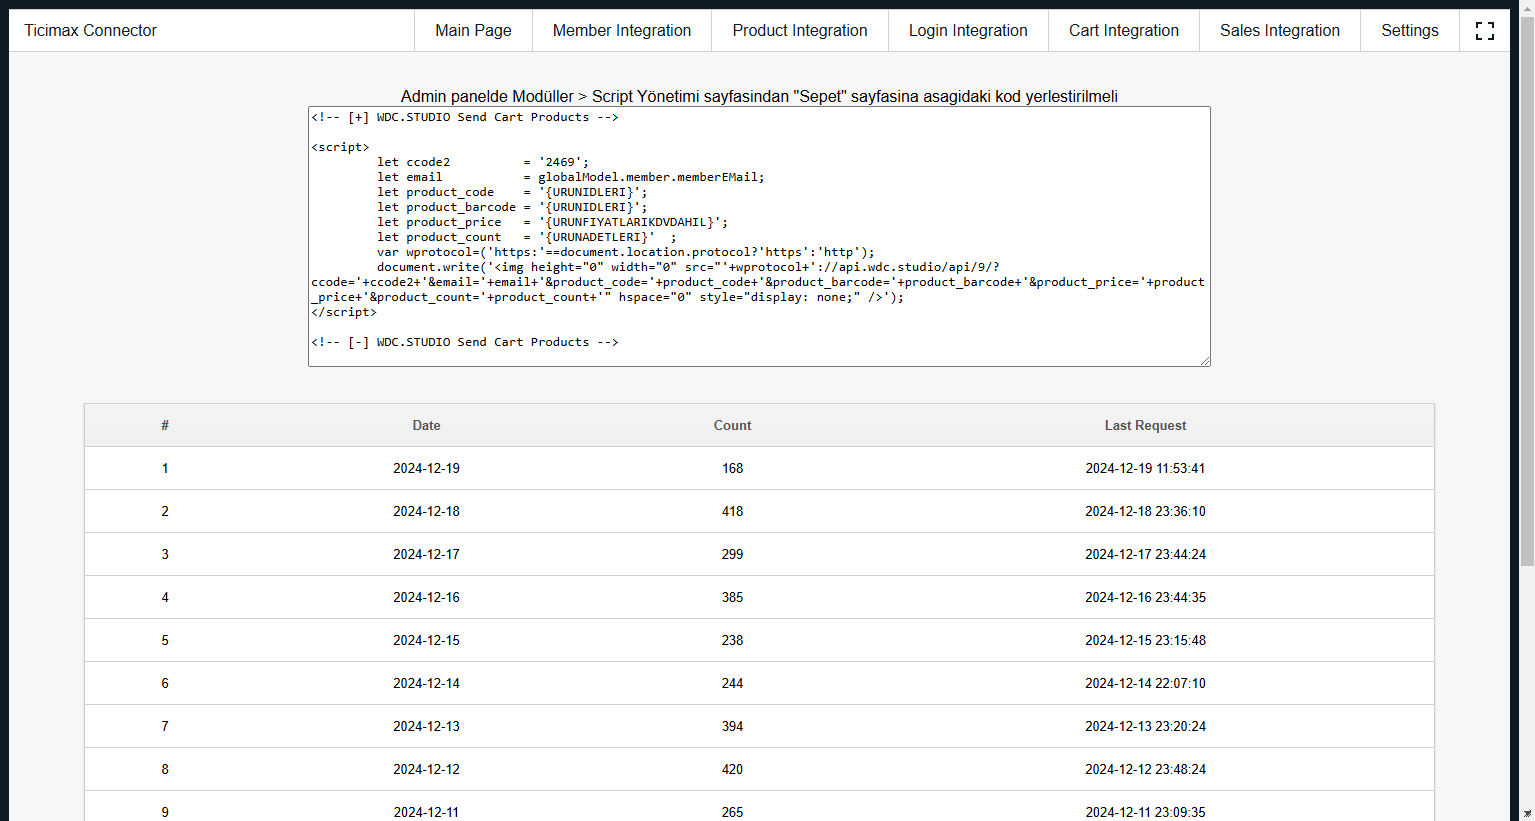The image size is (1535, 821).
Task: Click the textarea resize handle corner
Action: point(1205,361)
